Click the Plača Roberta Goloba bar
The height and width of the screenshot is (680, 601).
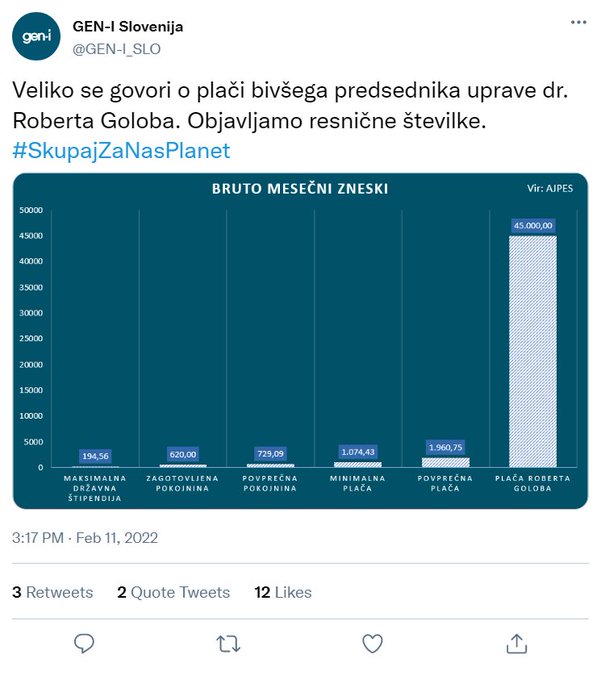click(x=533, y=351)
